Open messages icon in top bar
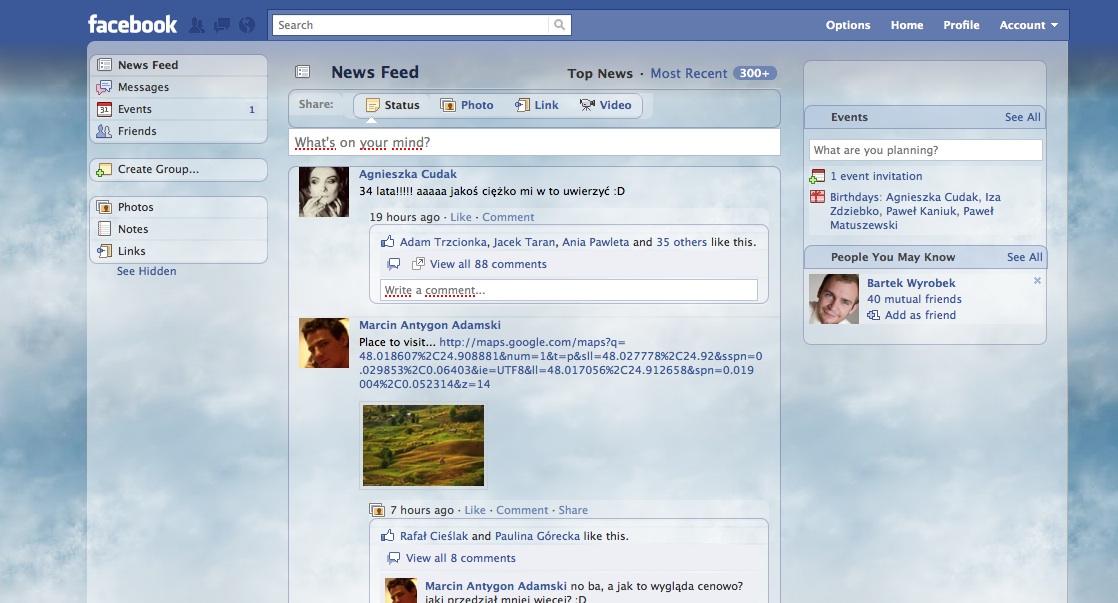This screenshot has height=603, width=1118. pos(222,26)
